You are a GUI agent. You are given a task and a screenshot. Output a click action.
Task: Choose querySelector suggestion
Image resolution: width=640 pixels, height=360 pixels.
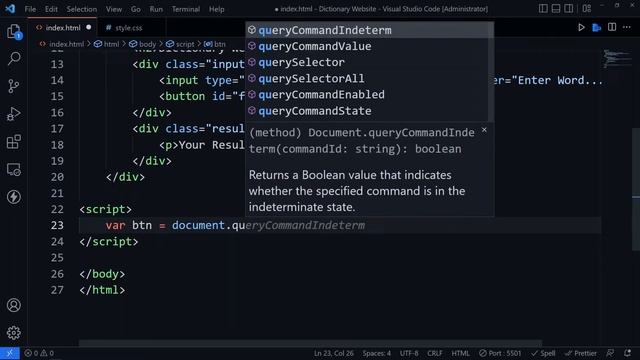point(367,62)
